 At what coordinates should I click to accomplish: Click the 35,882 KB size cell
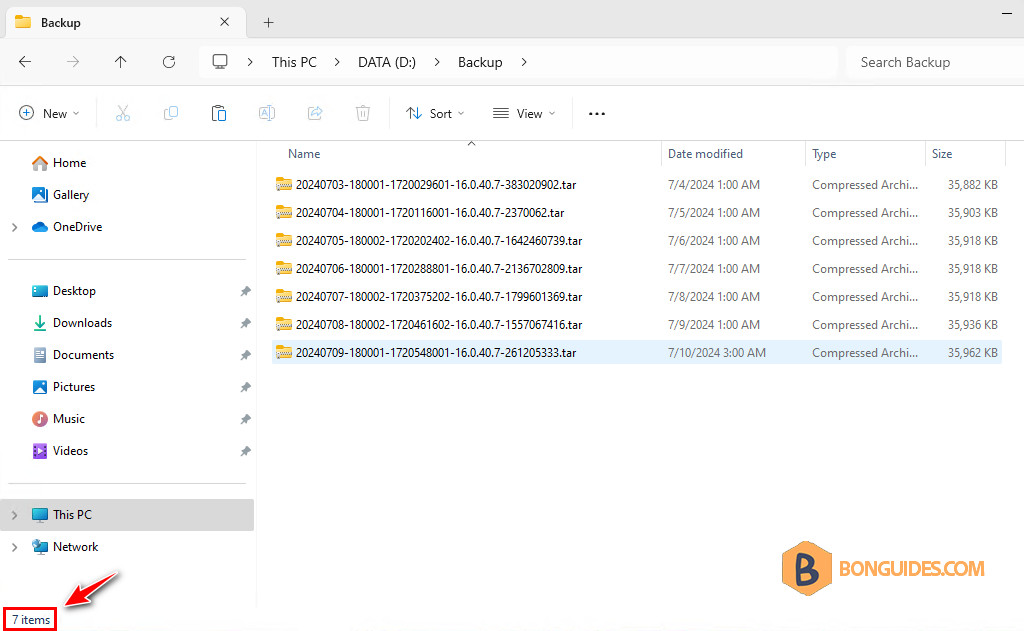(972, 185)
